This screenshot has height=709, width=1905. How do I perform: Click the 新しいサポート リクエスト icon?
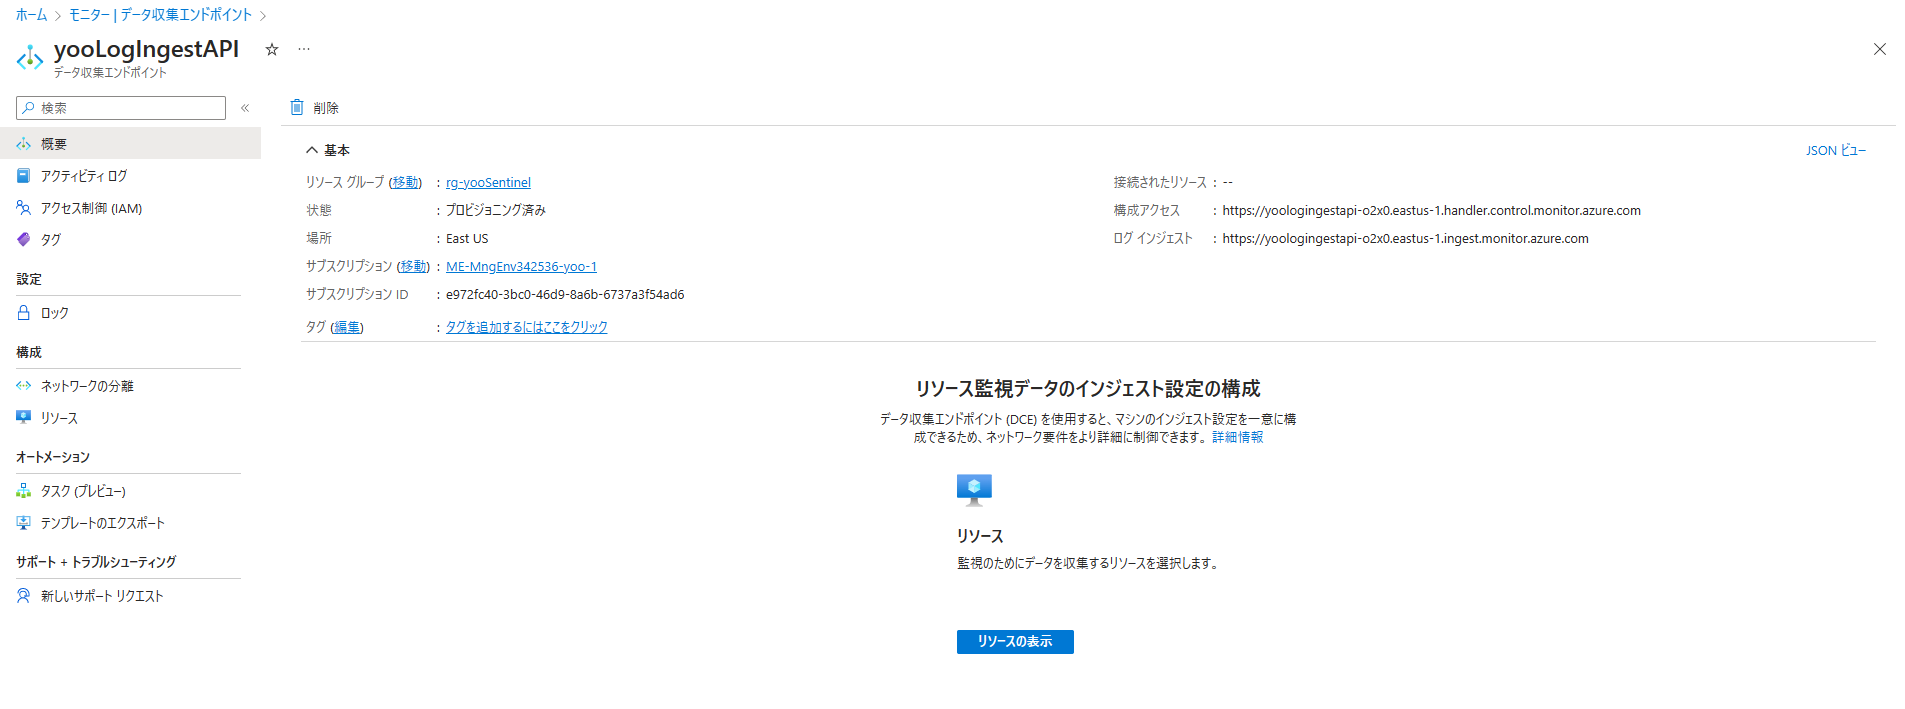(x=24, y=596)
